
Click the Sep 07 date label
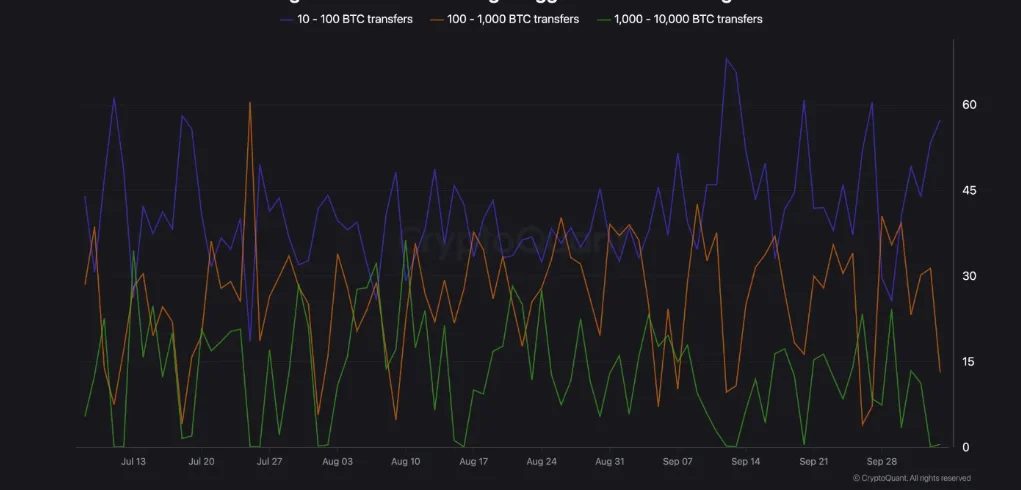pos(678,462)
